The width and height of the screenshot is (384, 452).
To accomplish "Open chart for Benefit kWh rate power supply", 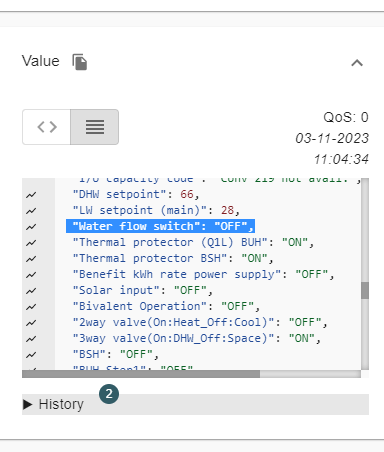I will [x=31, y=275].
